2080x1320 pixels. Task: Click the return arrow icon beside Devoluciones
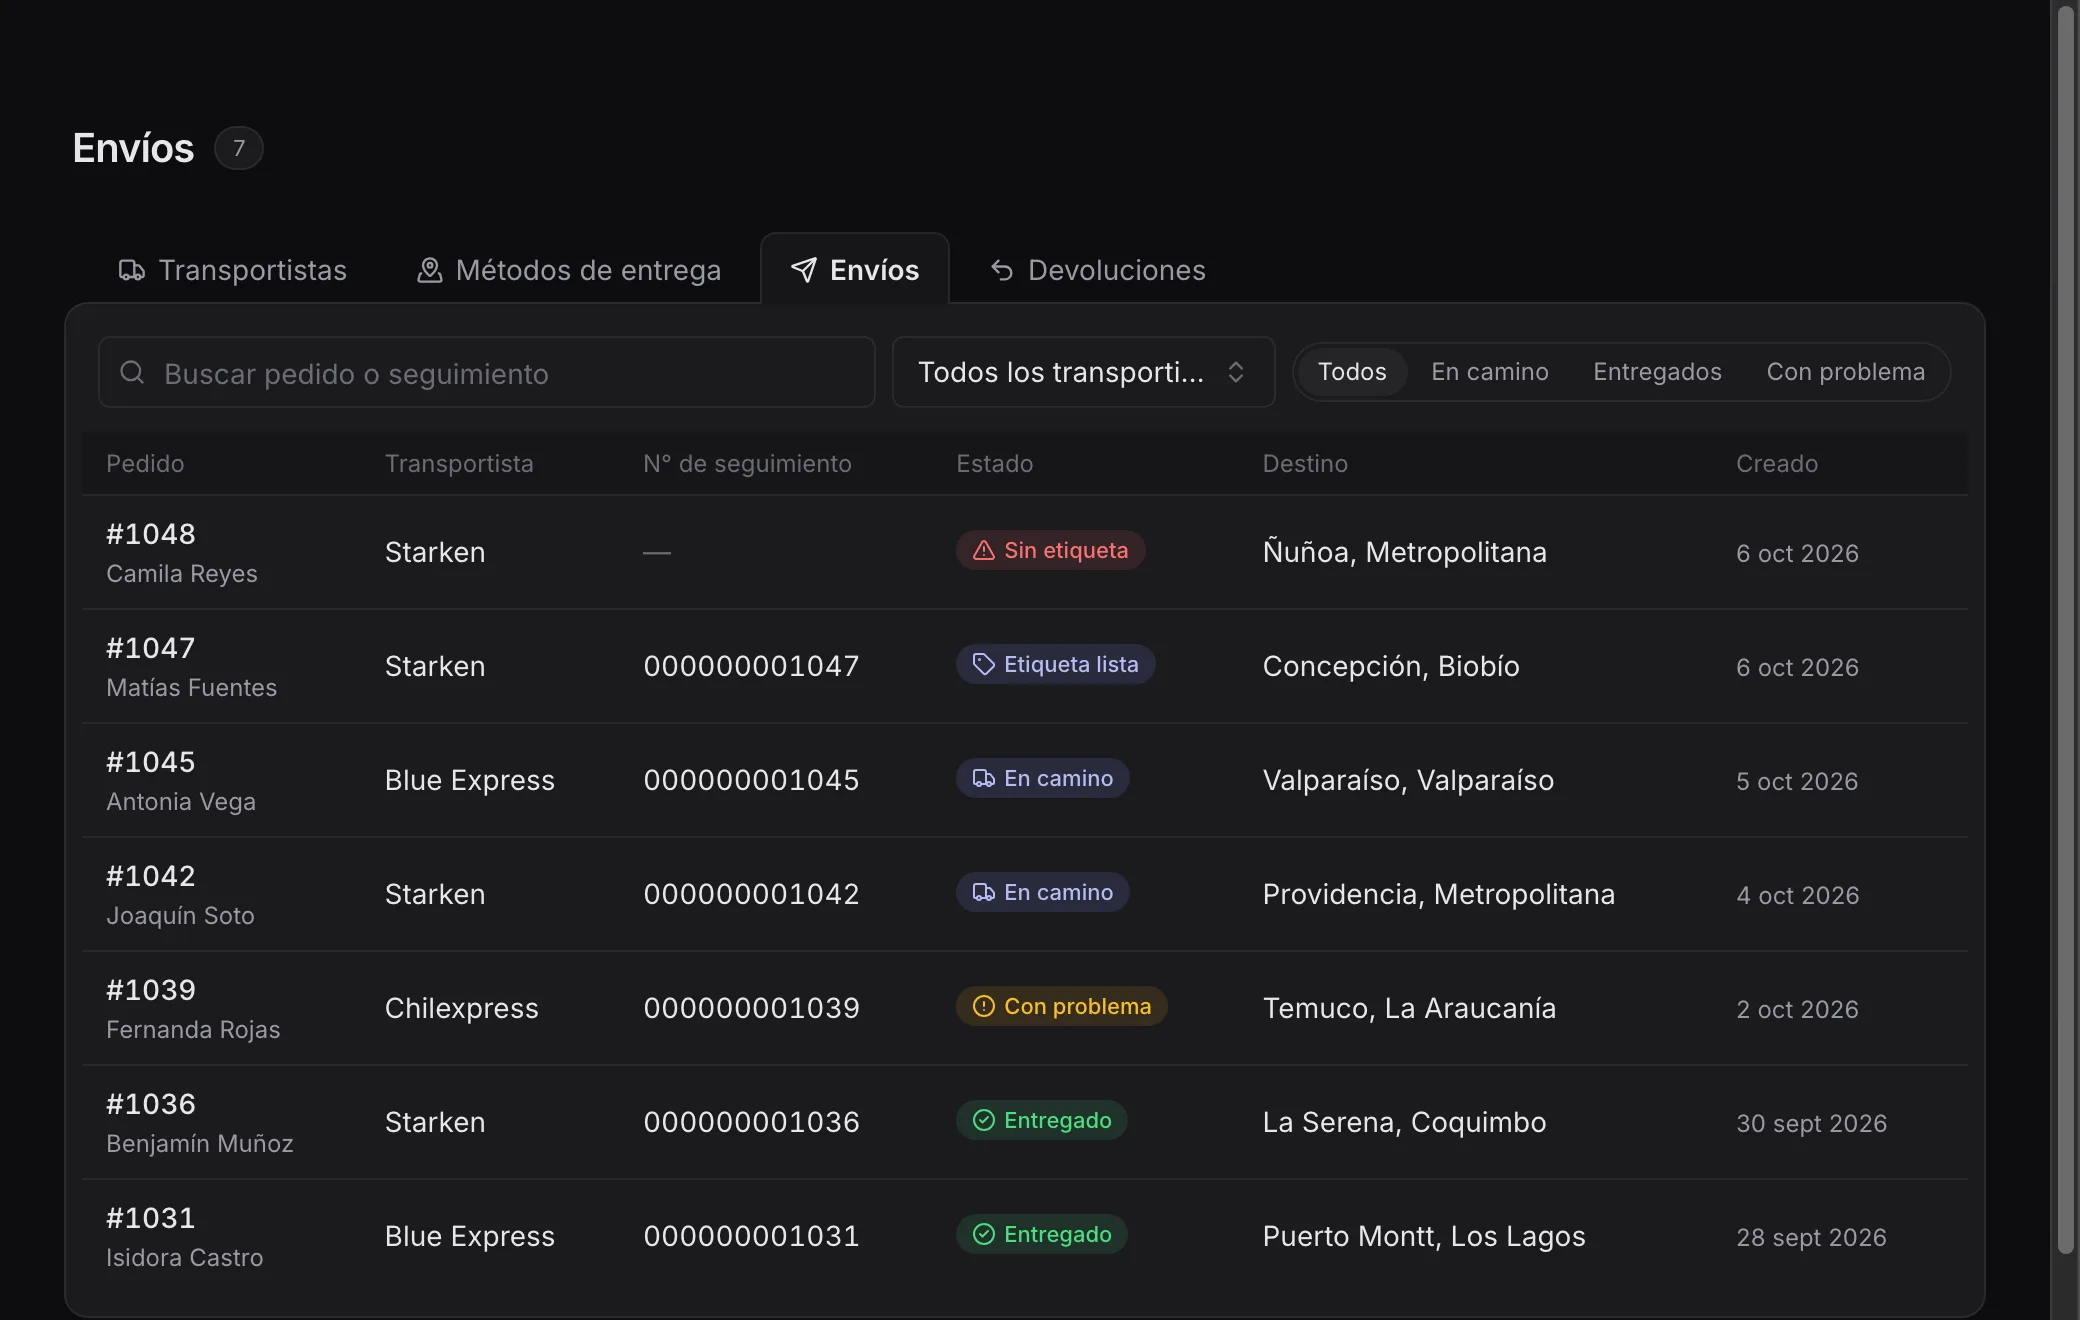click(x=1002, y=270)
